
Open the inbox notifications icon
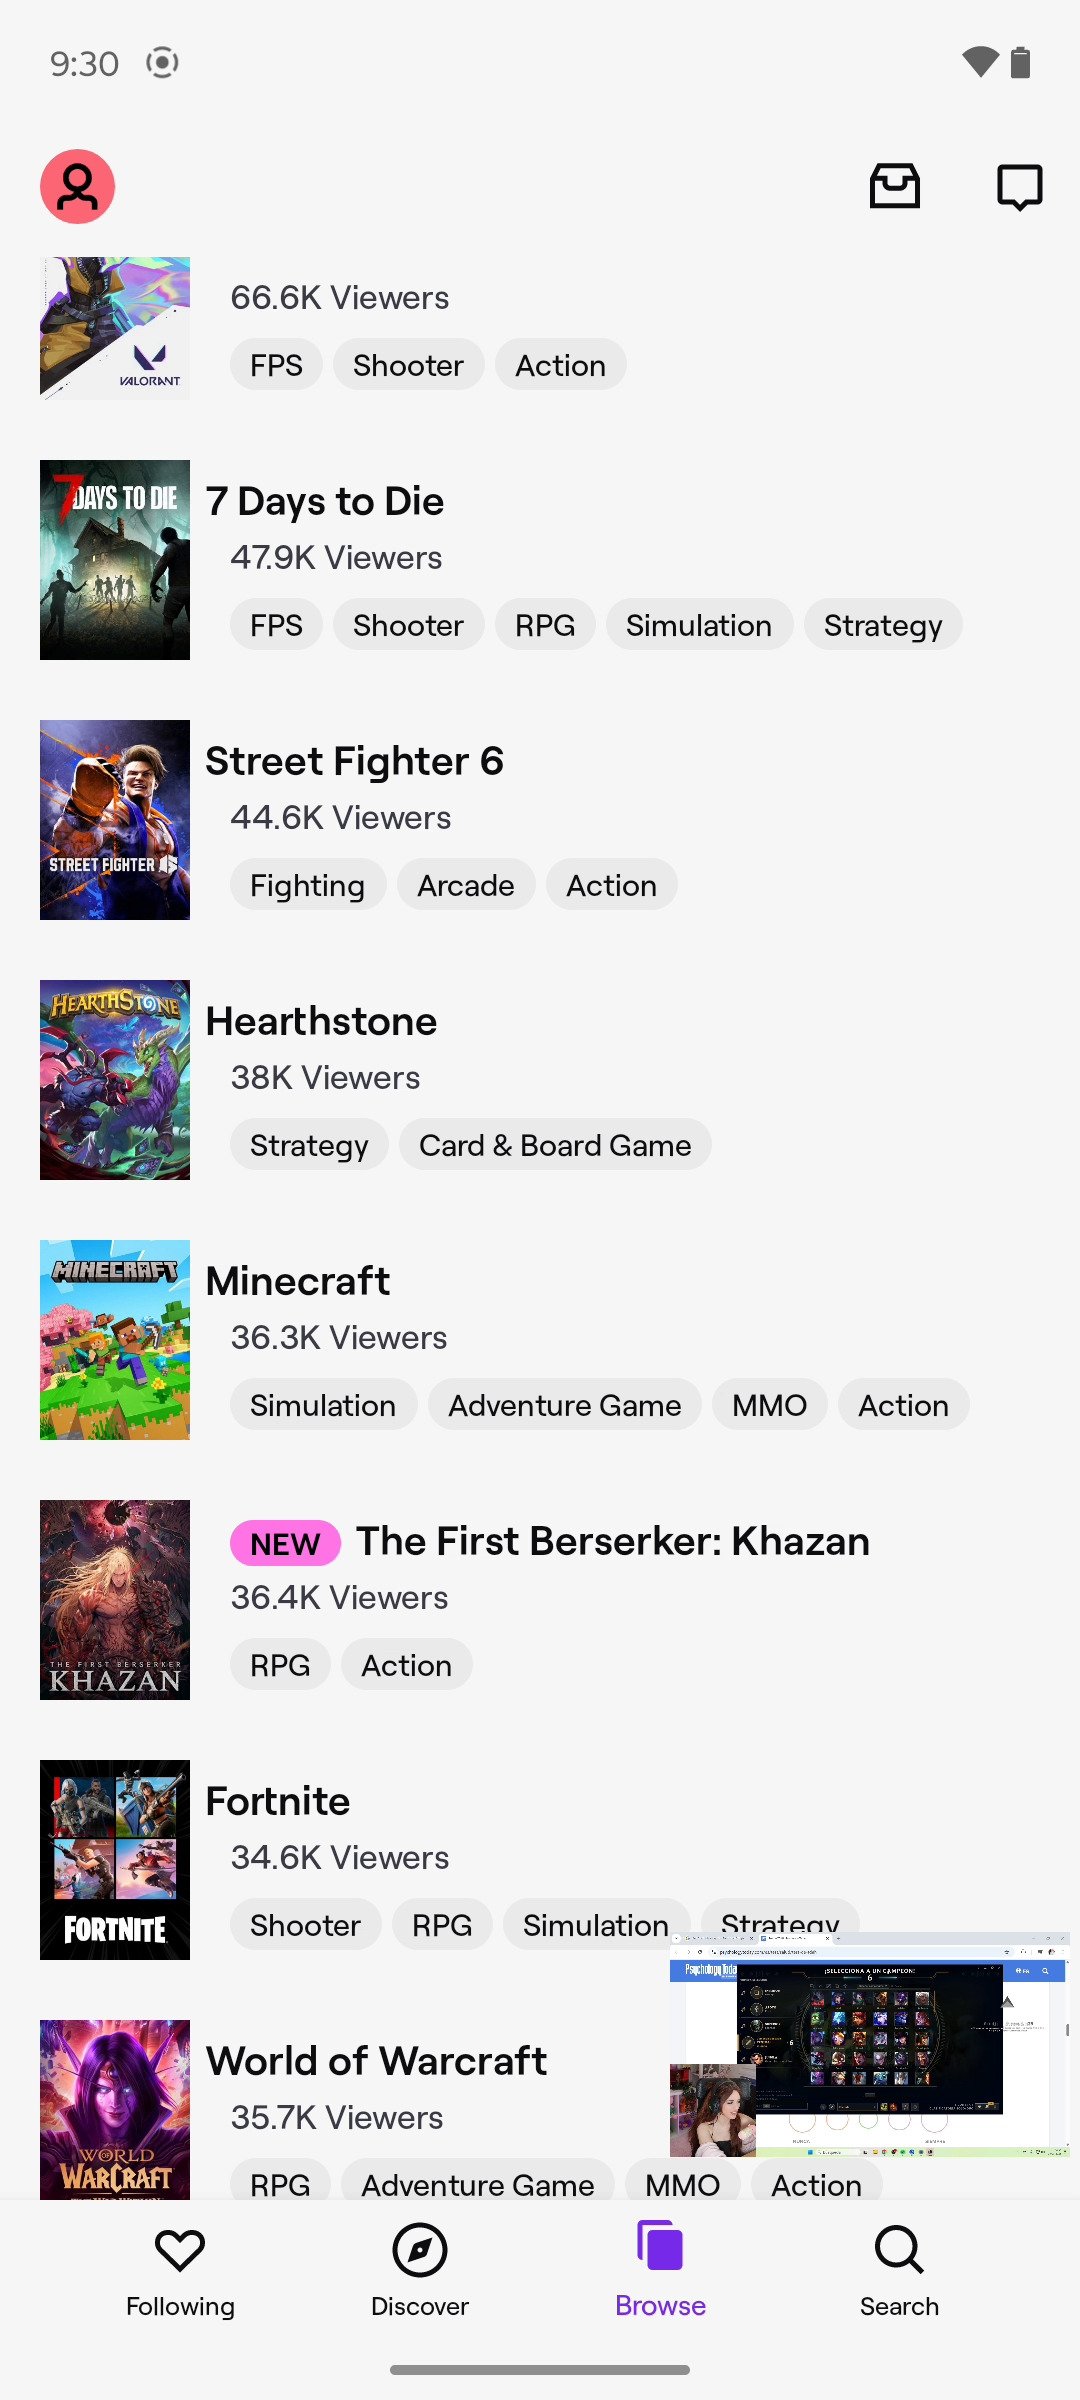[x=894, y=187]
